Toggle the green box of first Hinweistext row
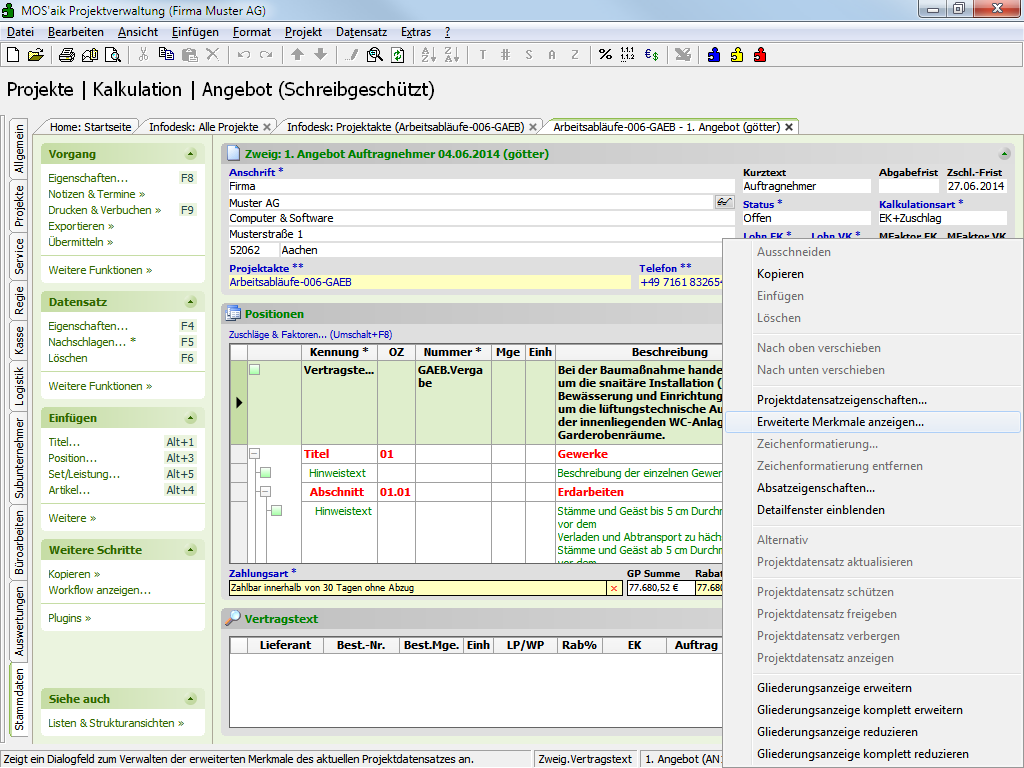Screen dimensions: 1024x768 pyautogui.click(x=266, y=473)
